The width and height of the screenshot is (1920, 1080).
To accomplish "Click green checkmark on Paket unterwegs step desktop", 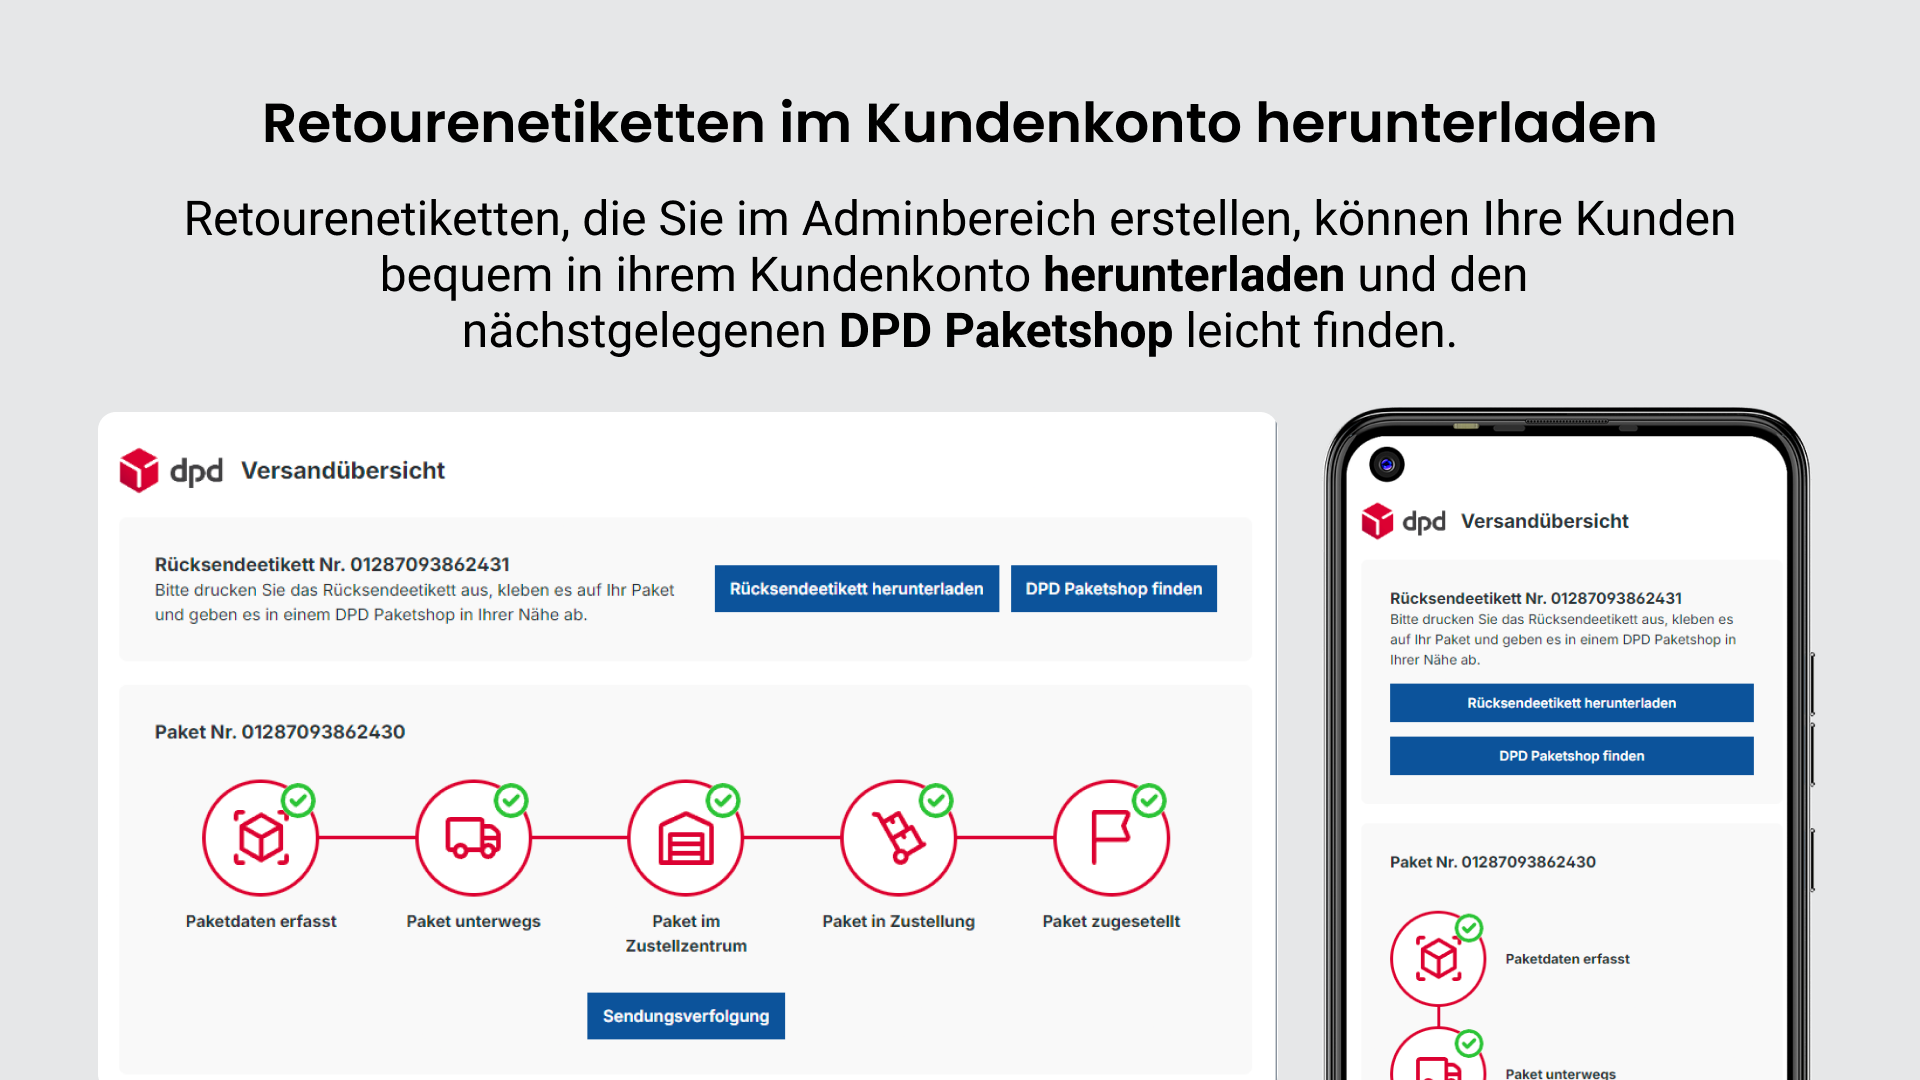I will coord(511,800).
